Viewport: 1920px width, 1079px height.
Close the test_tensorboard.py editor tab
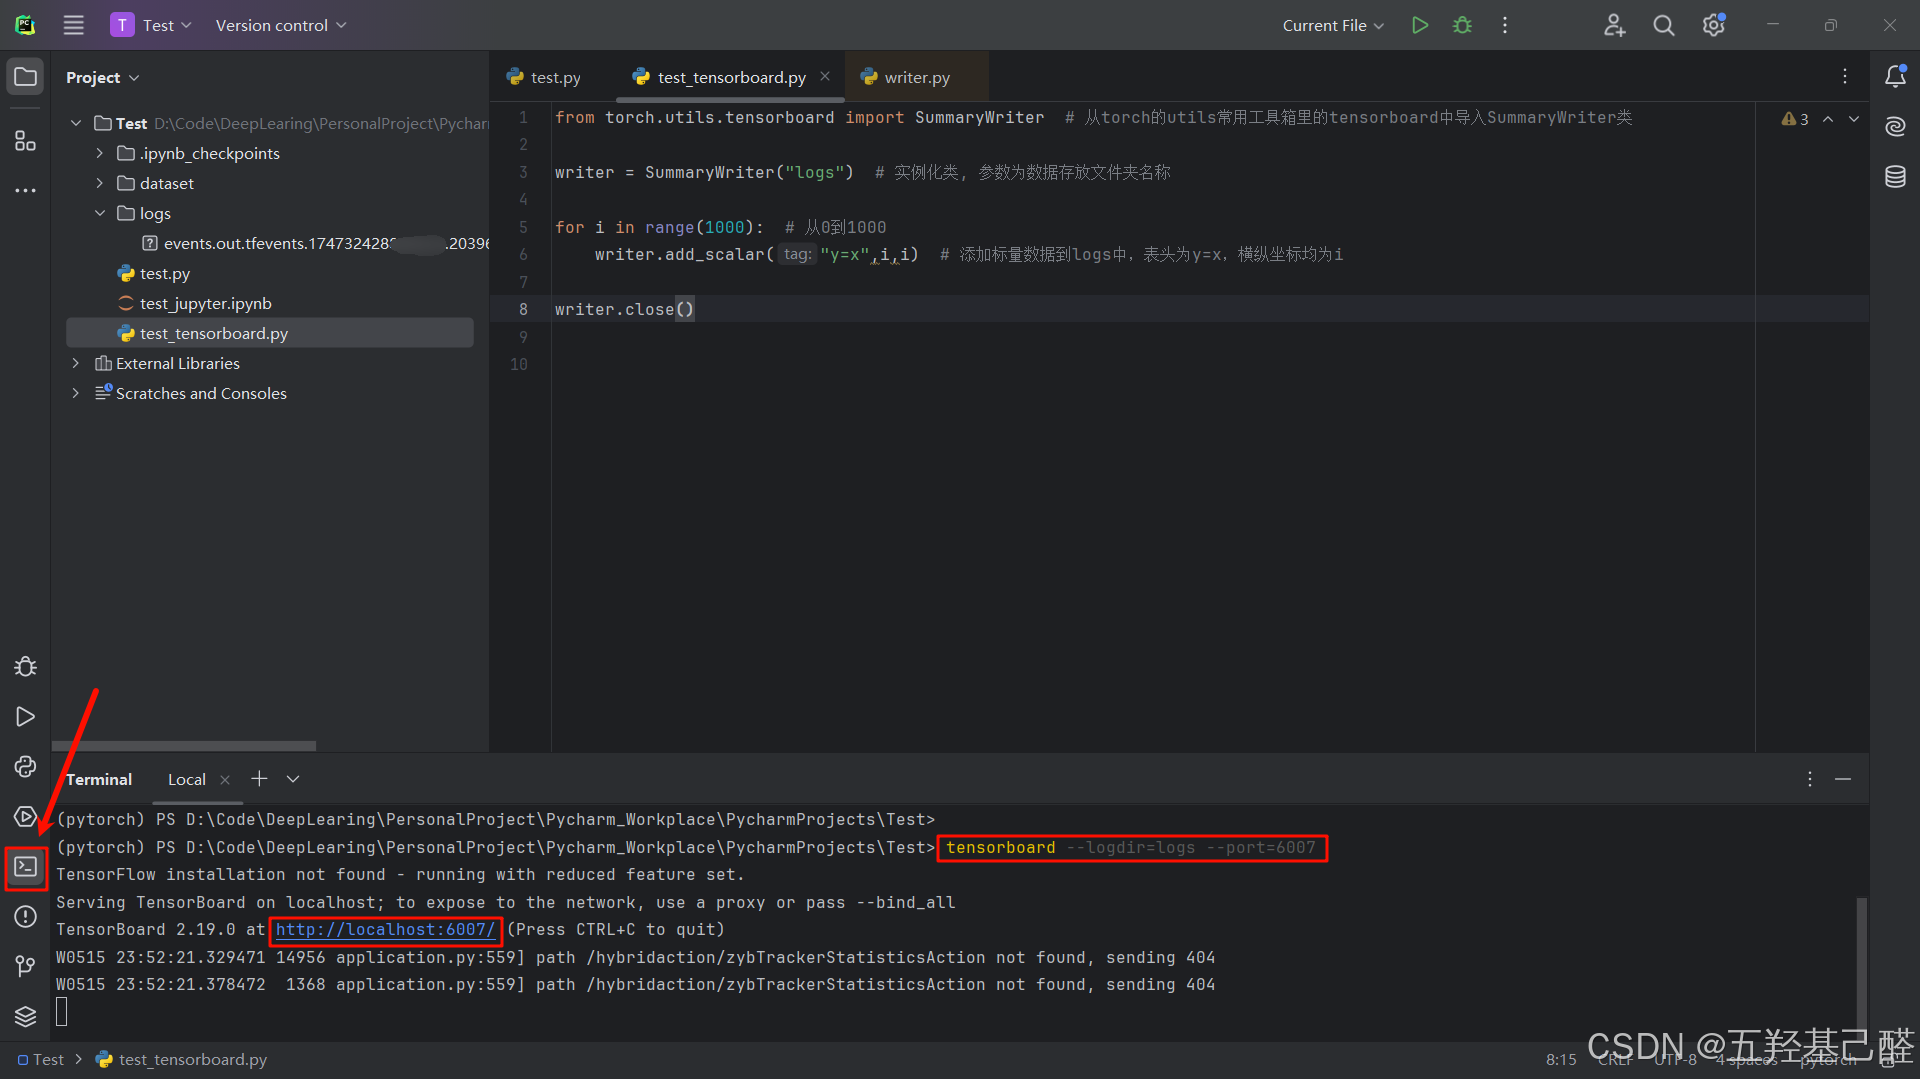pos(825,77)
